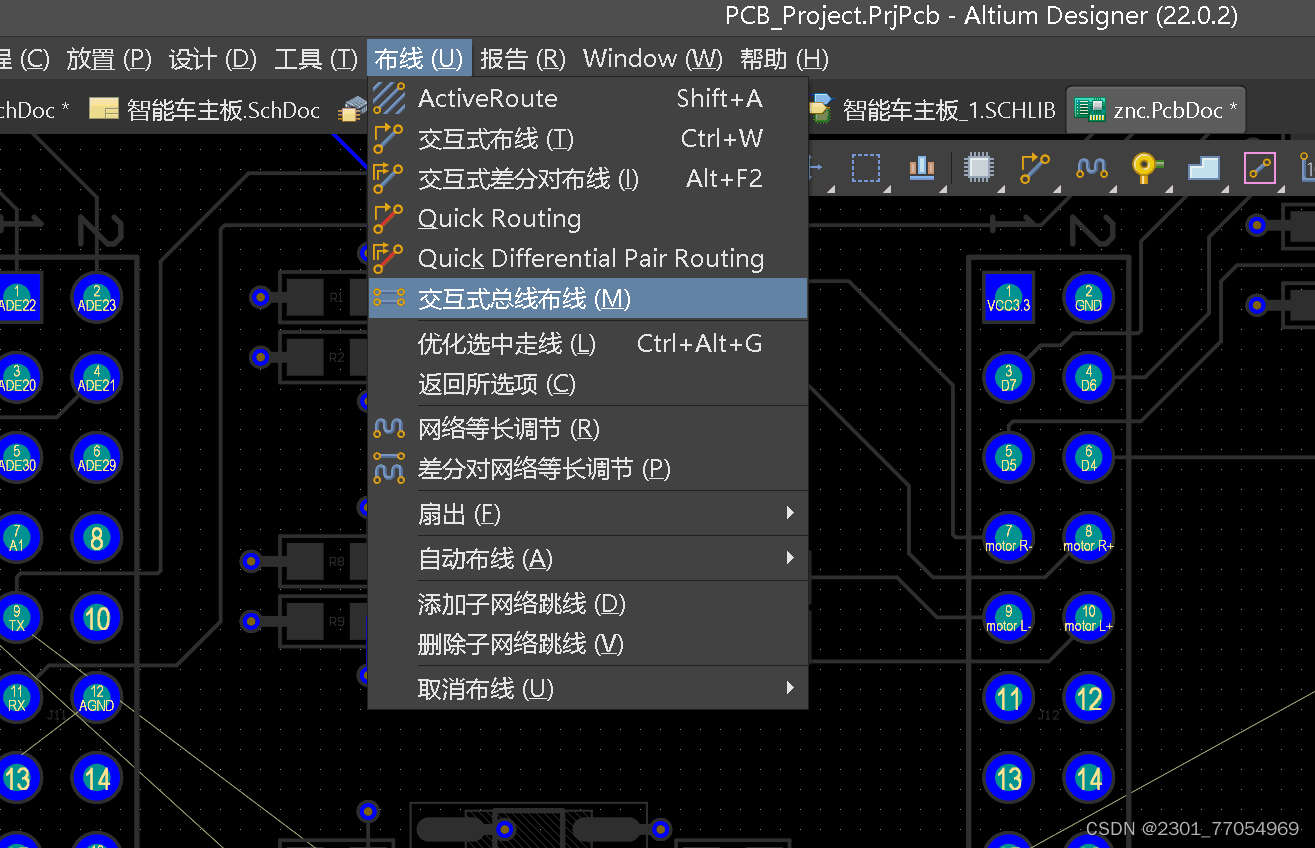
Task: Click the toolbar length tuning icon
Action: pos(1091,168)
